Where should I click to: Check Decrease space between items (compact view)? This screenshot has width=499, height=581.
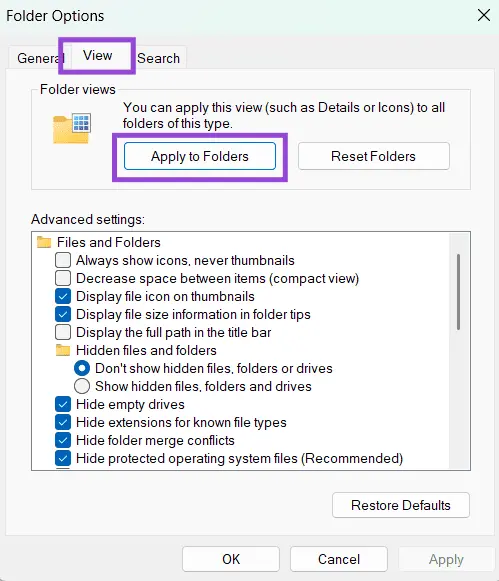pyautogui.click(x=63, y=278)
